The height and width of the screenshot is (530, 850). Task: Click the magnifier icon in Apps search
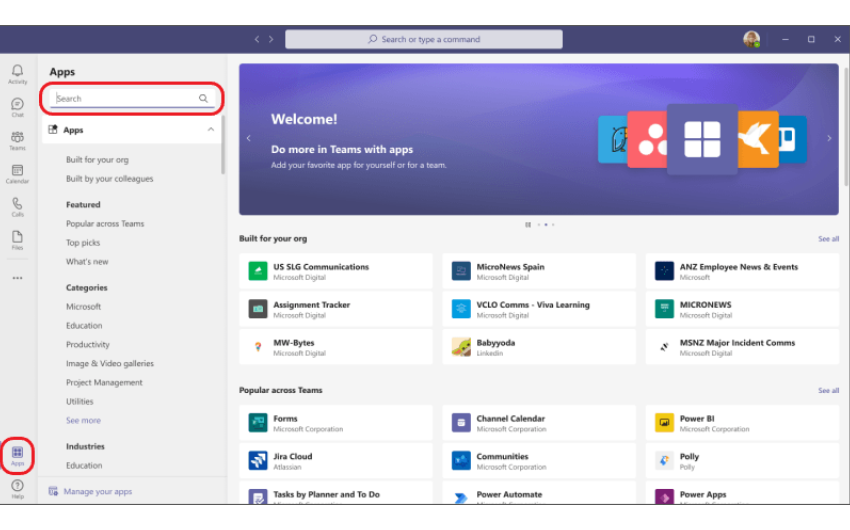click(x=203, y=98)
